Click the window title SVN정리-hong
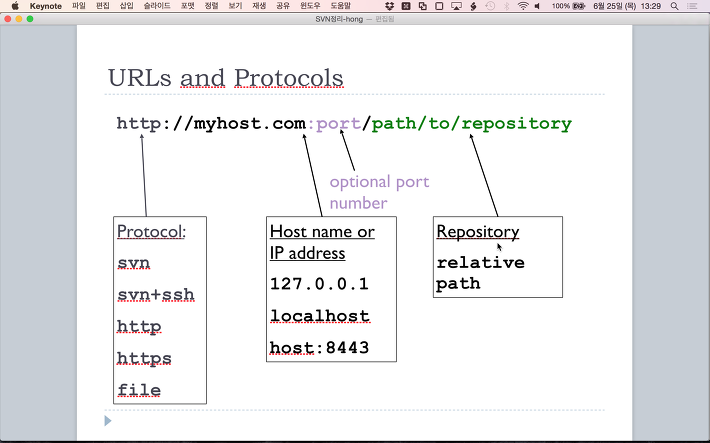710x443 pixels. point(339,19)
